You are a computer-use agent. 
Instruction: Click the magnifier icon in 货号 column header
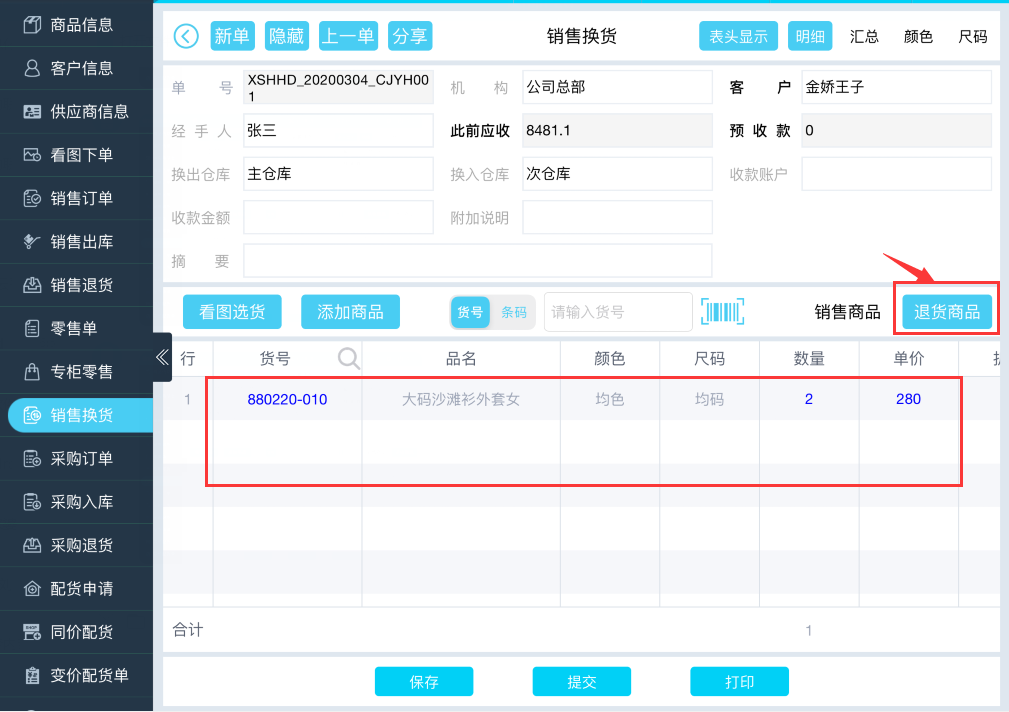point(348,358)
